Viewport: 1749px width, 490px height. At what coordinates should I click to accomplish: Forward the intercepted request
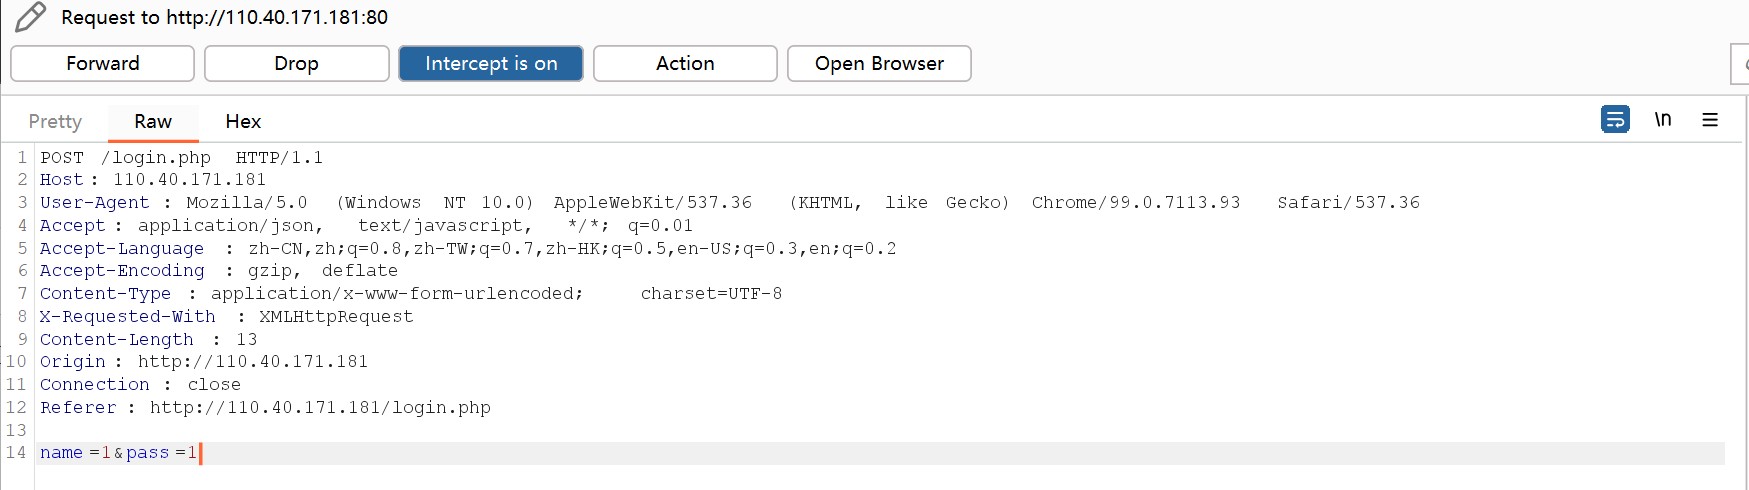[102, 63]
